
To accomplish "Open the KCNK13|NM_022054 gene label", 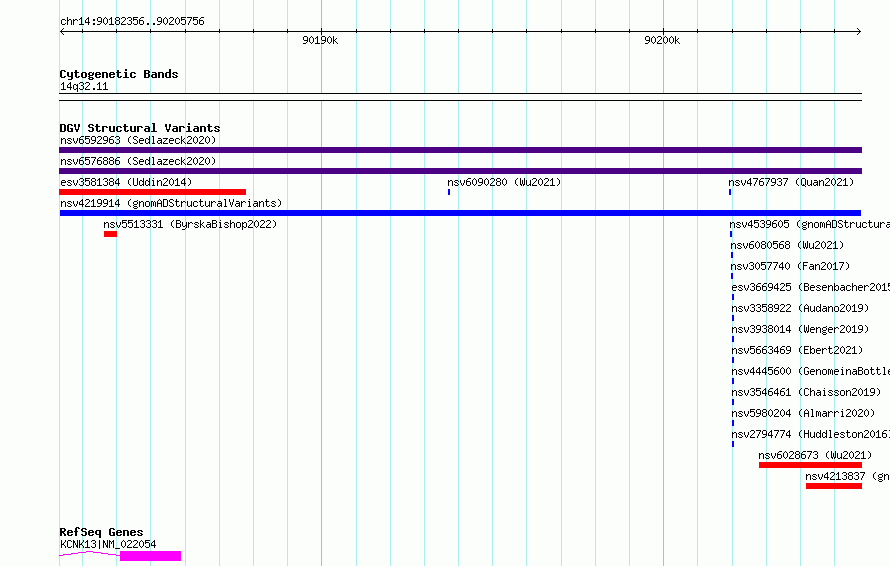I will pyautogui.click(x=108, y=544).
